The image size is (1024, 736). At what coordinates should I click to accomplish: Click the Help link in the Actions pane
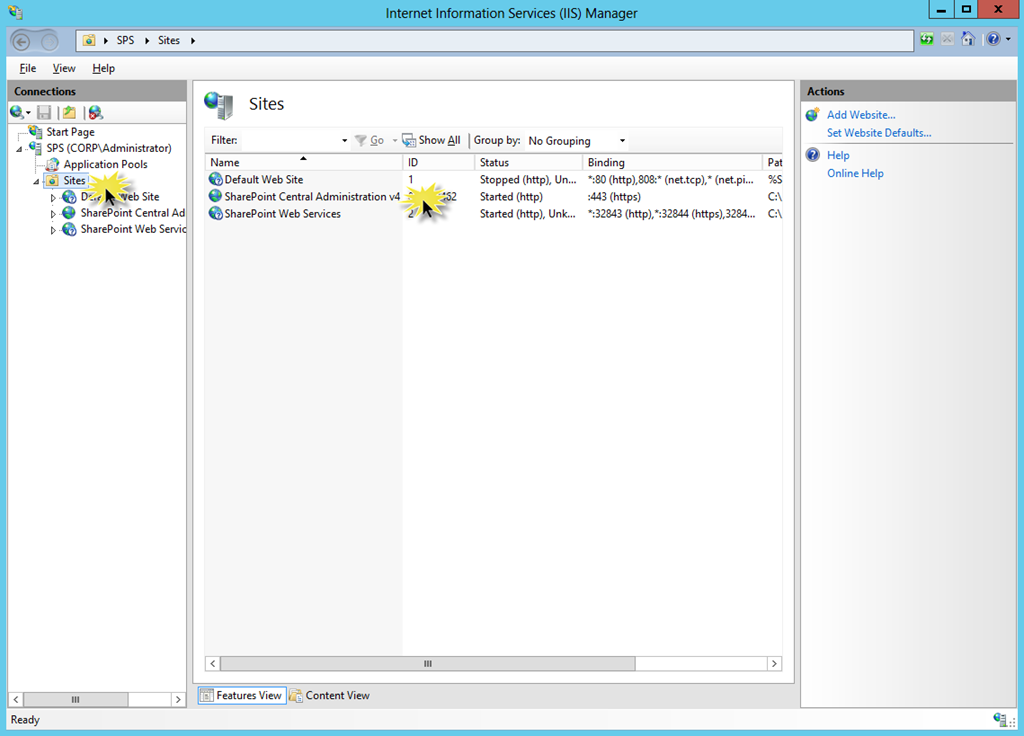coord(838,155)
